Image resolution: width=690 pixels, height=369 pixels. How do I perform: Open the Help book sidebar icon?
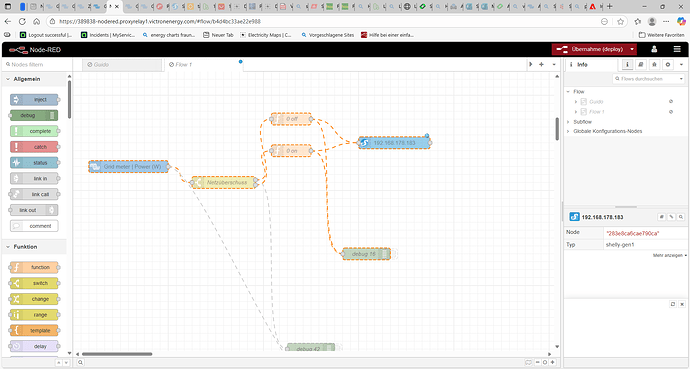(x=641, y=65)
